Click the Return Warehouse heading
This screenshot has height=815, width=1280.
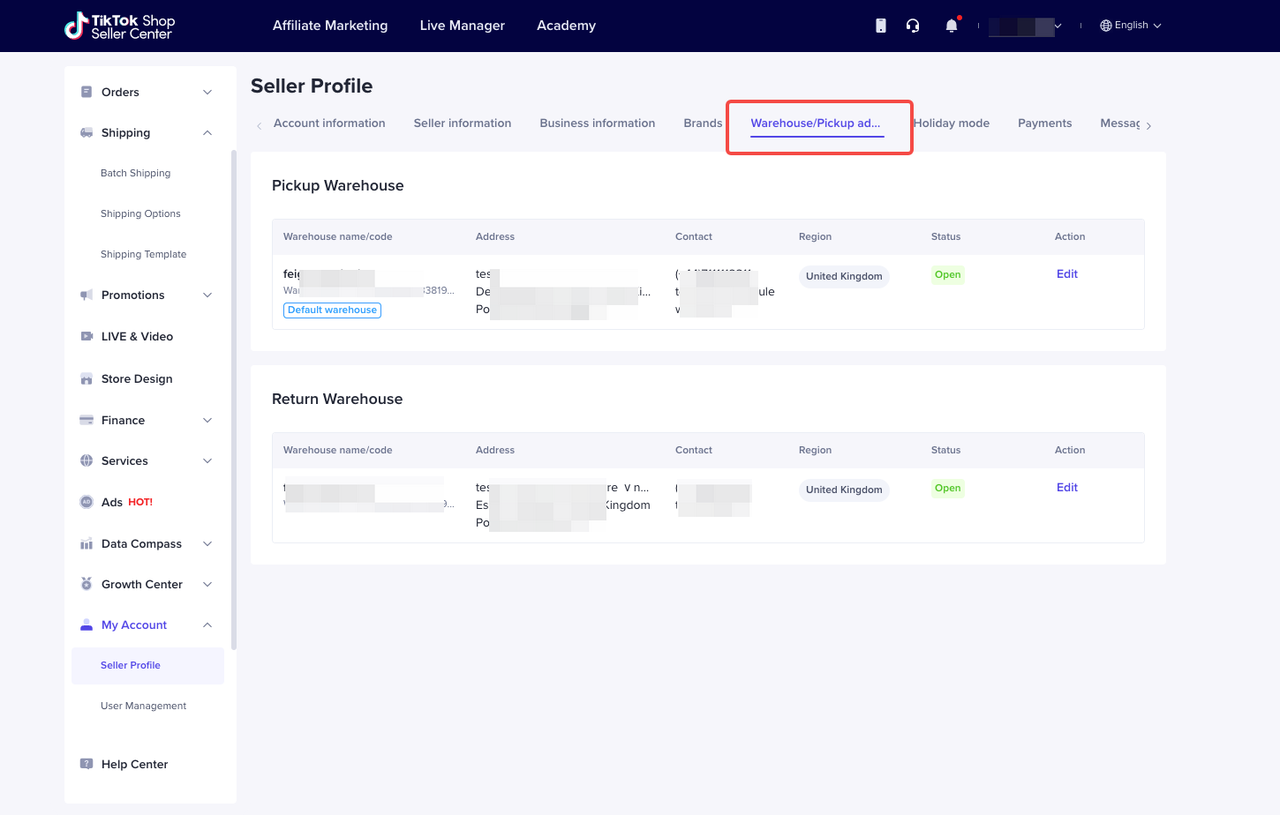pos(337,399)
